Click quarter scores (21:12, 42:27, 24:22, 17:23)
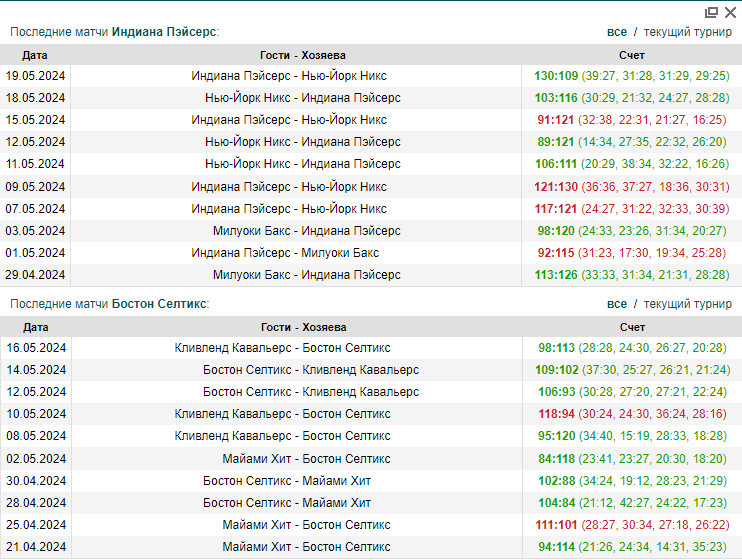Screen dimensions: 742x560 click(653, 503)
